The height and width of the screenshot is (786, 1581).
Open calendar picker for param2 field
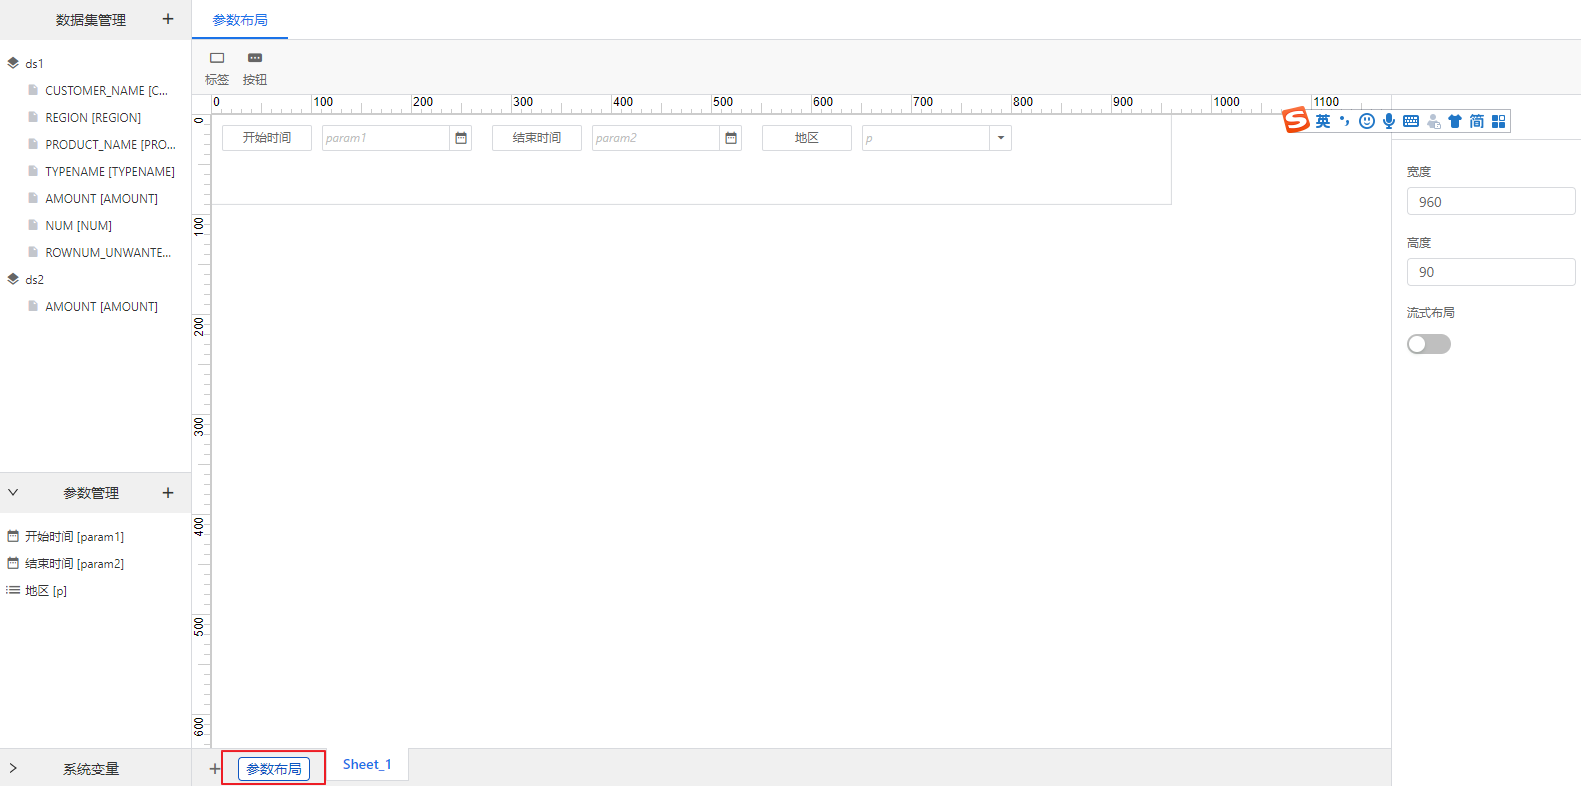[x=731, y=138]
